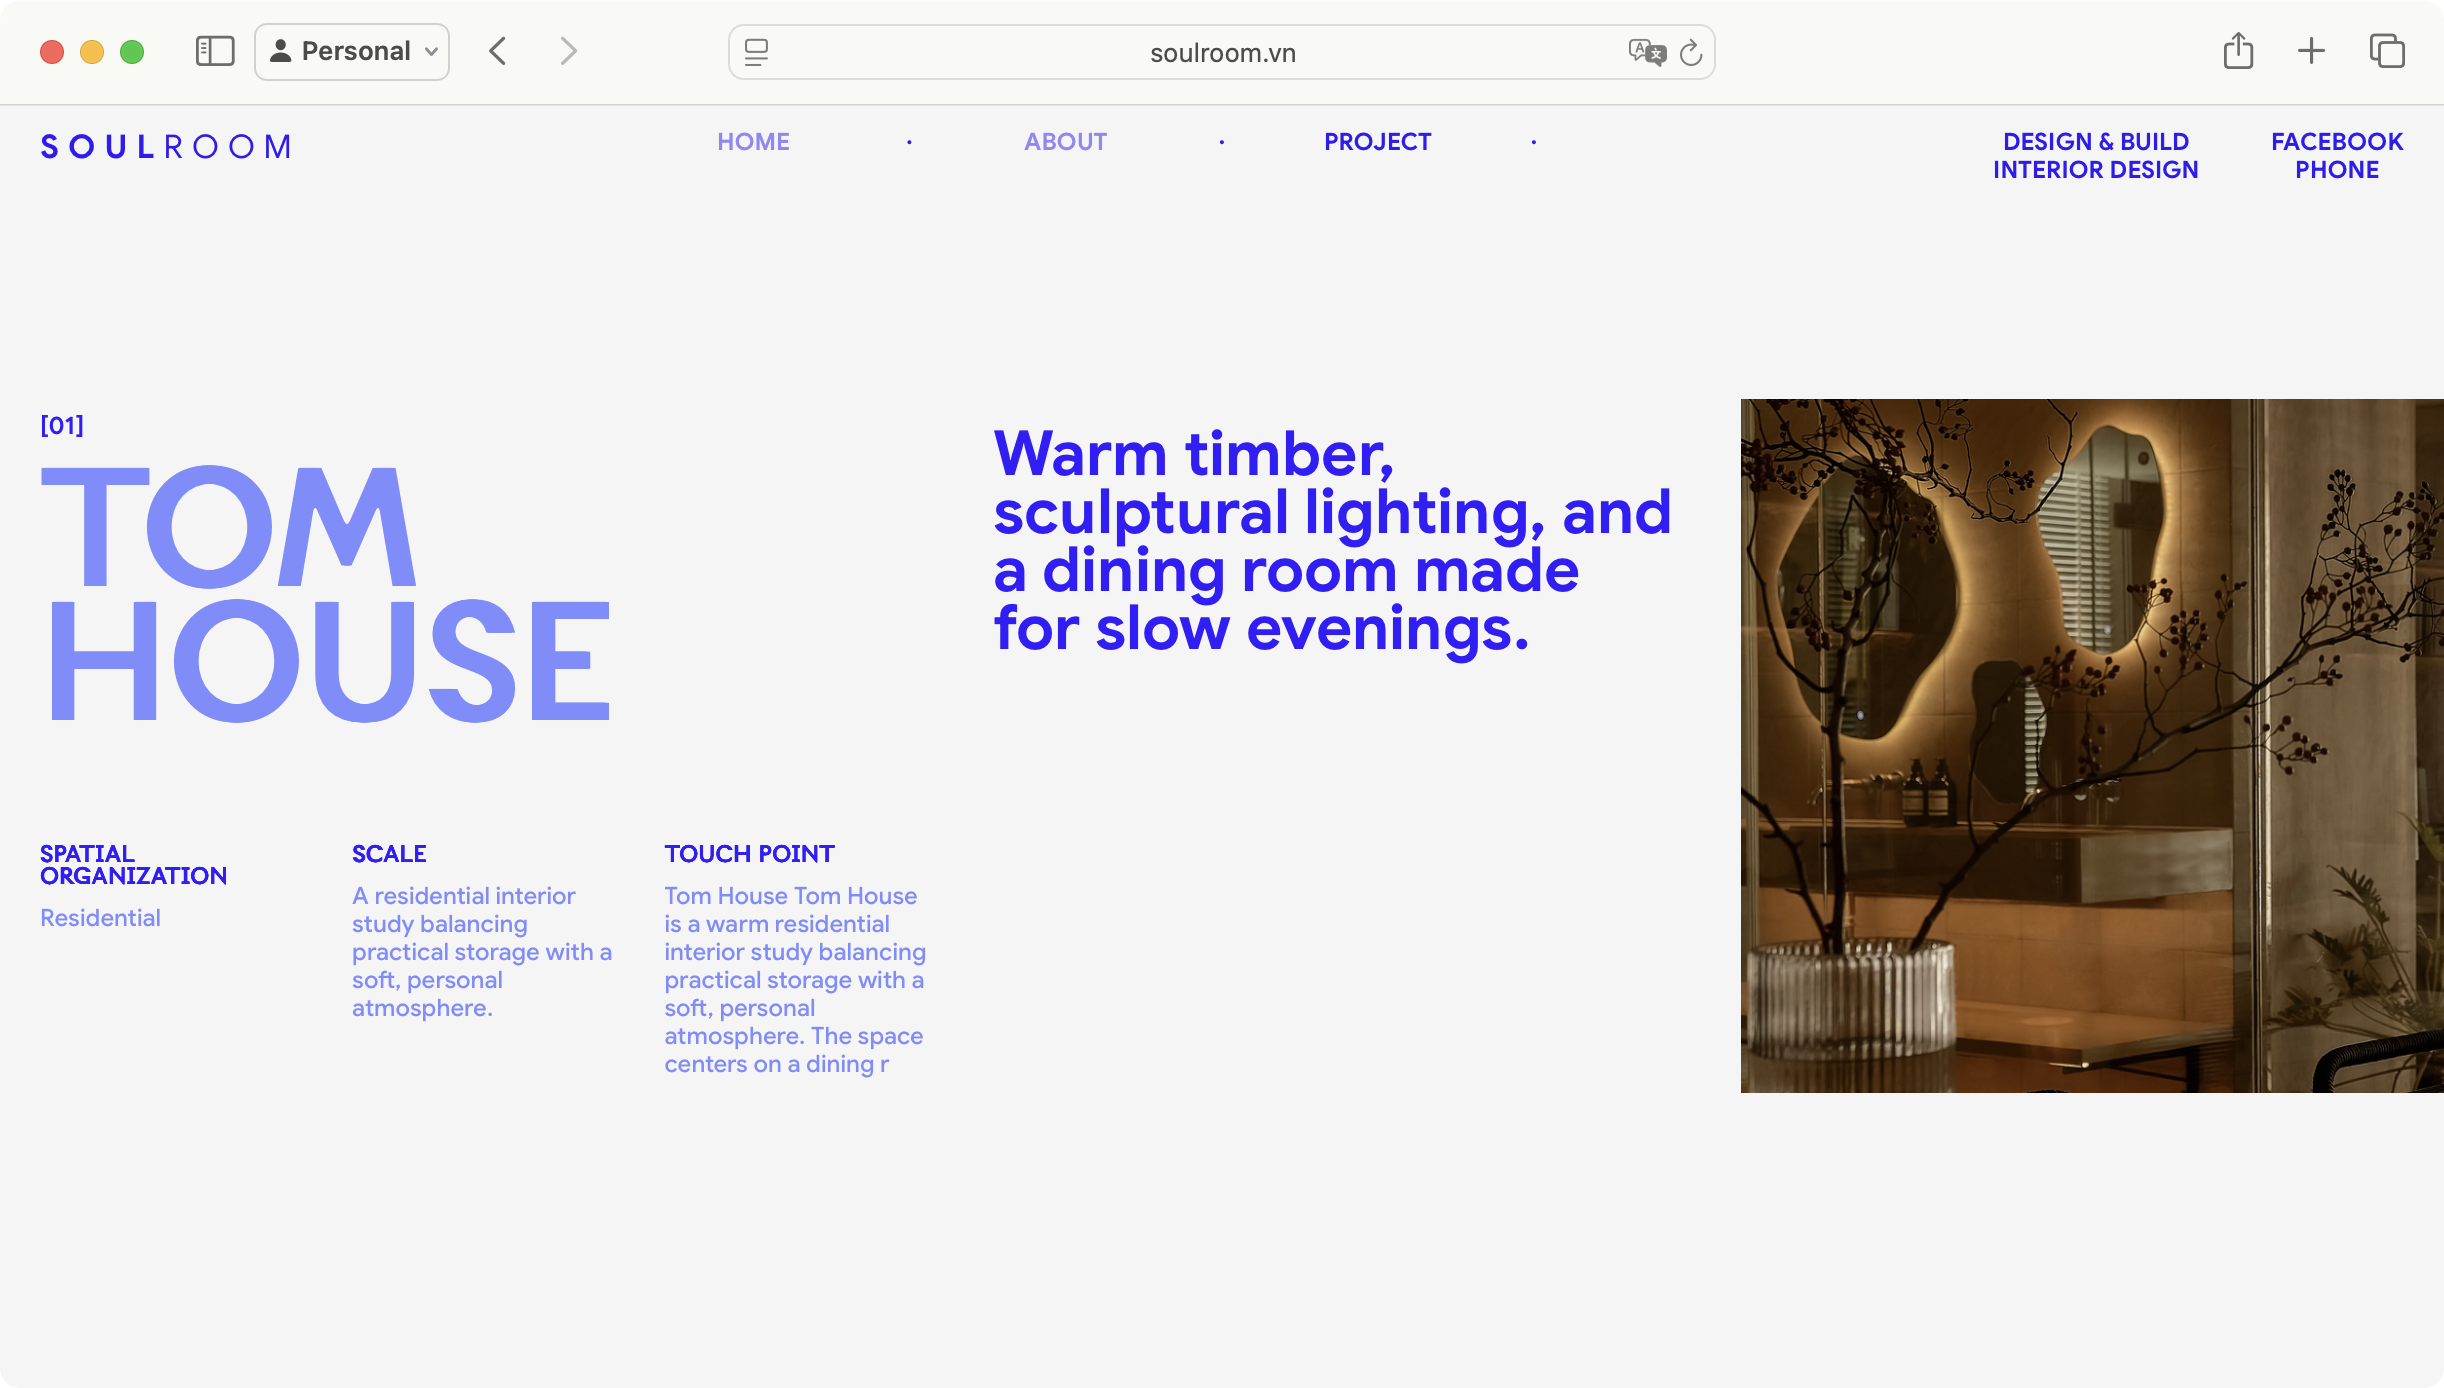Go to HOME in the navigation

pyautogui.click(x=753, y=142)
